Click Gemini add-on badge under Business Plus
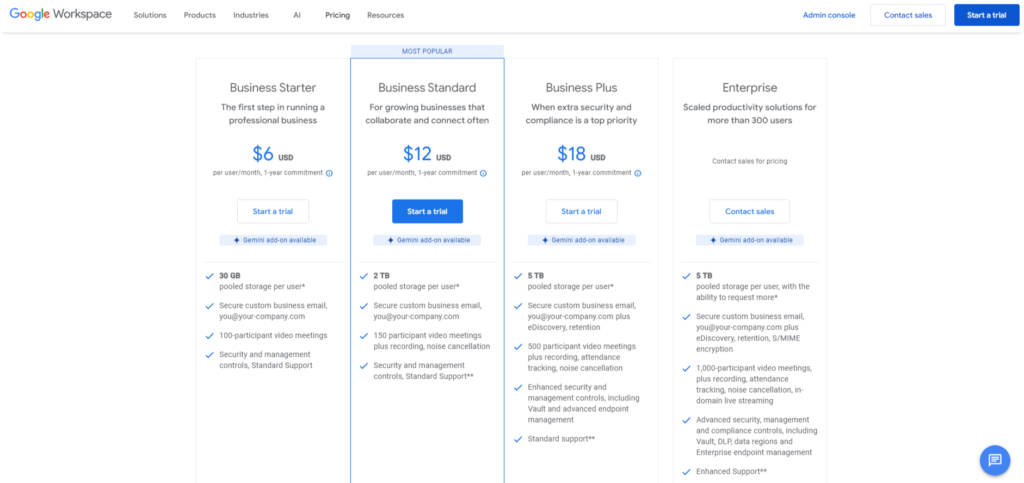 [581, 240]
